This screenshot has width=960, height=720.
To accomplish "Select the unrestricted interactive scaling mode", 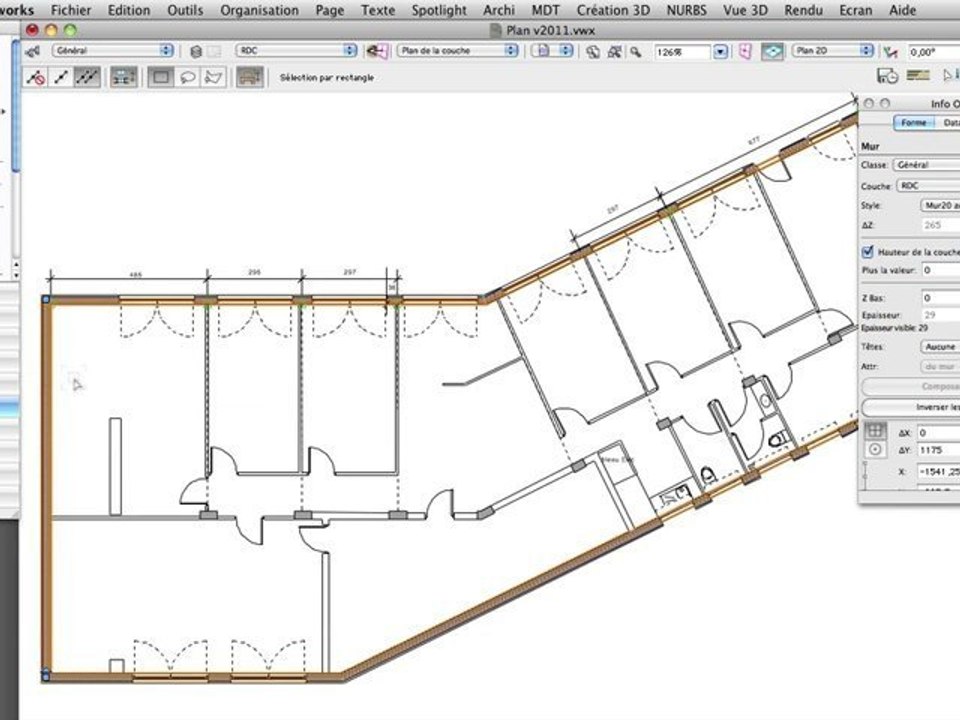I will (x=87, y=78).
